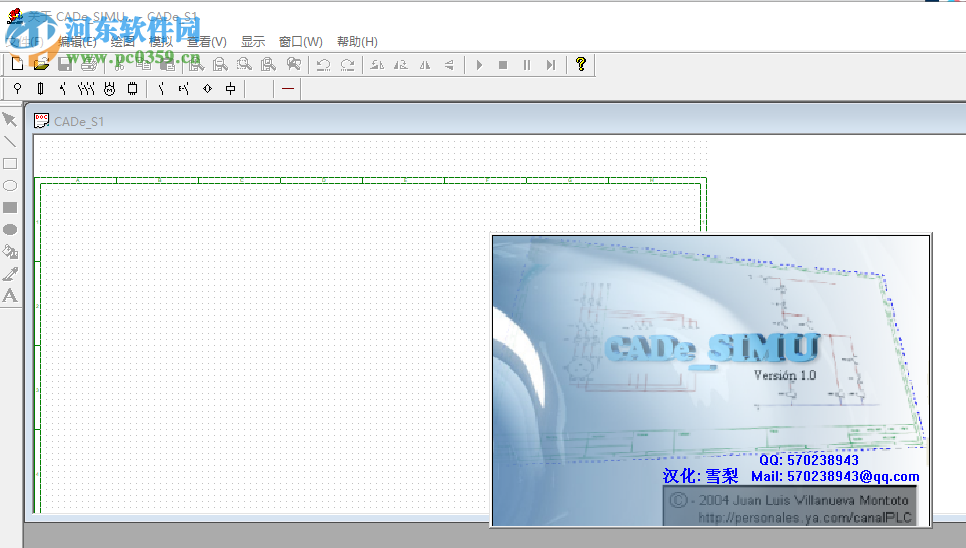This screenshot has width=966, height=548.
Task: Open the 绘图 menu
Action: point(123,42)
